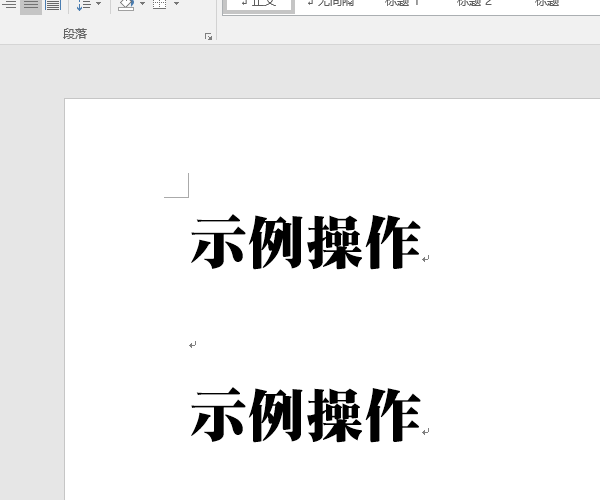Apply shading with the paint bucket icon
600x500 pixels.
click(126, 5)
